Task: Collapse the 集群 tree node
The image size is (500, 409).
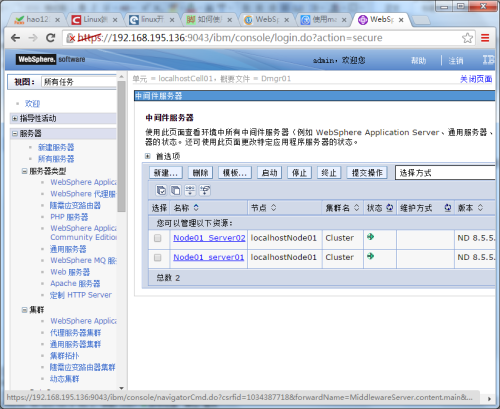Action: point(24,310)
